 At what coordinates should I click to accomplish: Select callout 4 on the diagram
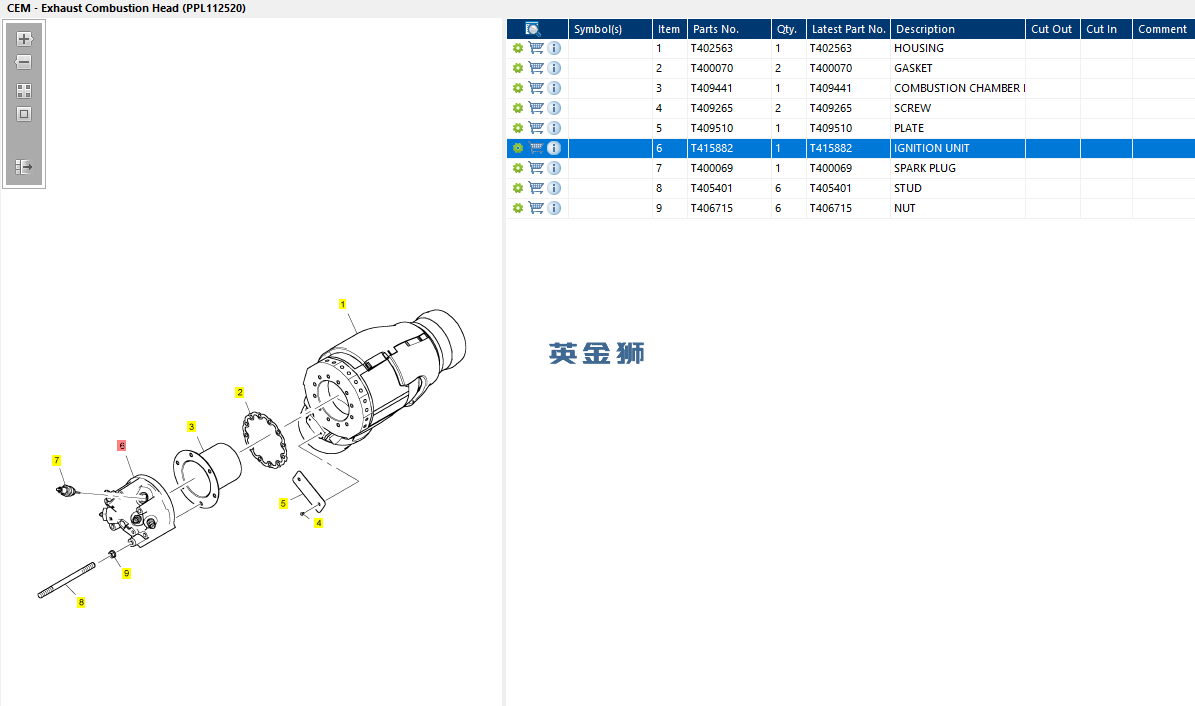(319, 523)
